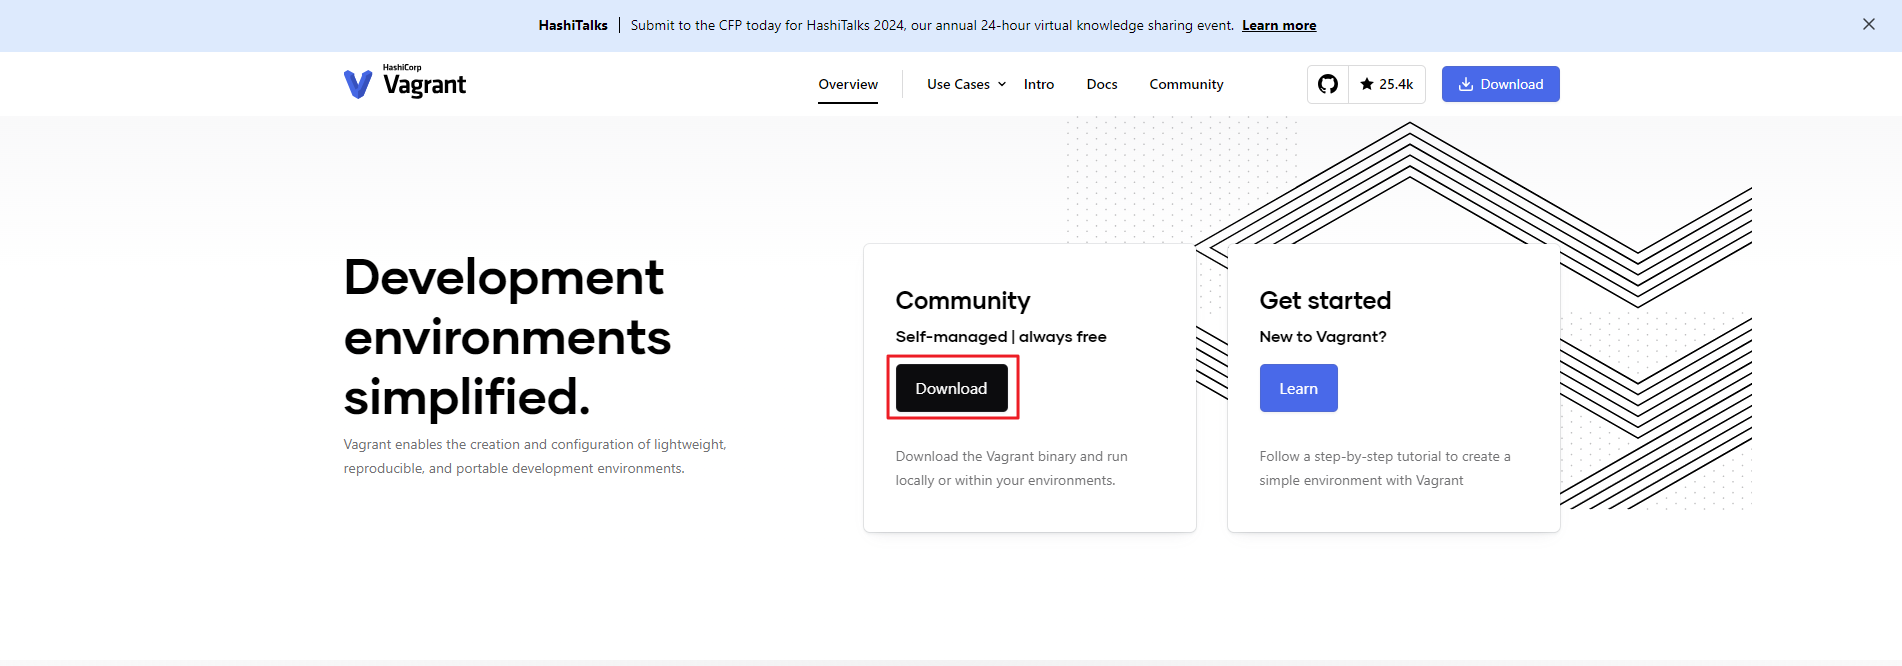Click the 'Vagrant enables the creation' description

pos(535,456)
